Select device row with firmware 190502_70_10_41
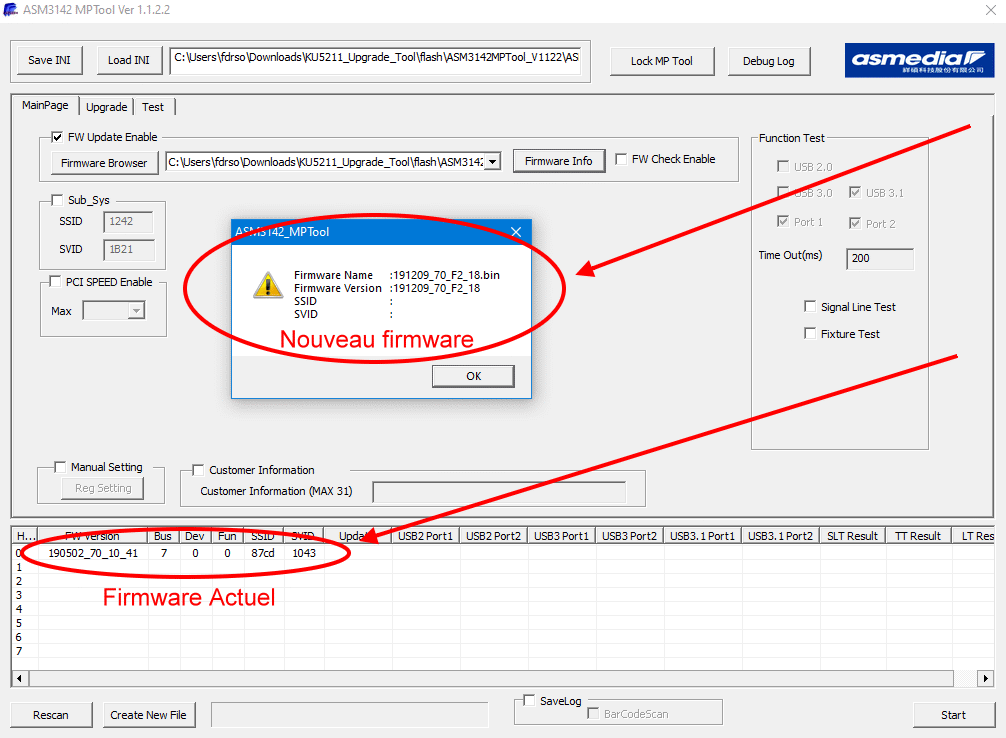1006x738 pixels. (x=504, y=553)
